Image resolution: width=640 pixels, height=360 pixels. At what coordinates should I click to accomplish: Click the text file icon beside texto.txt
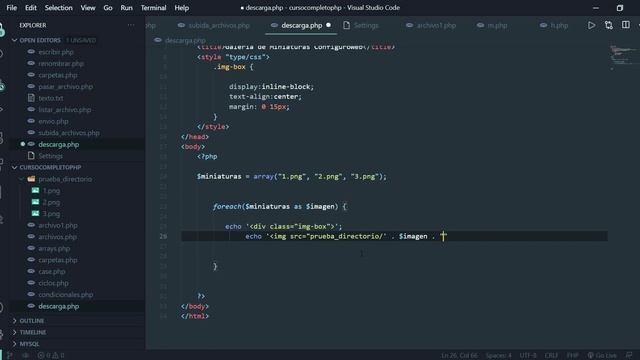[x=31, y=98]
